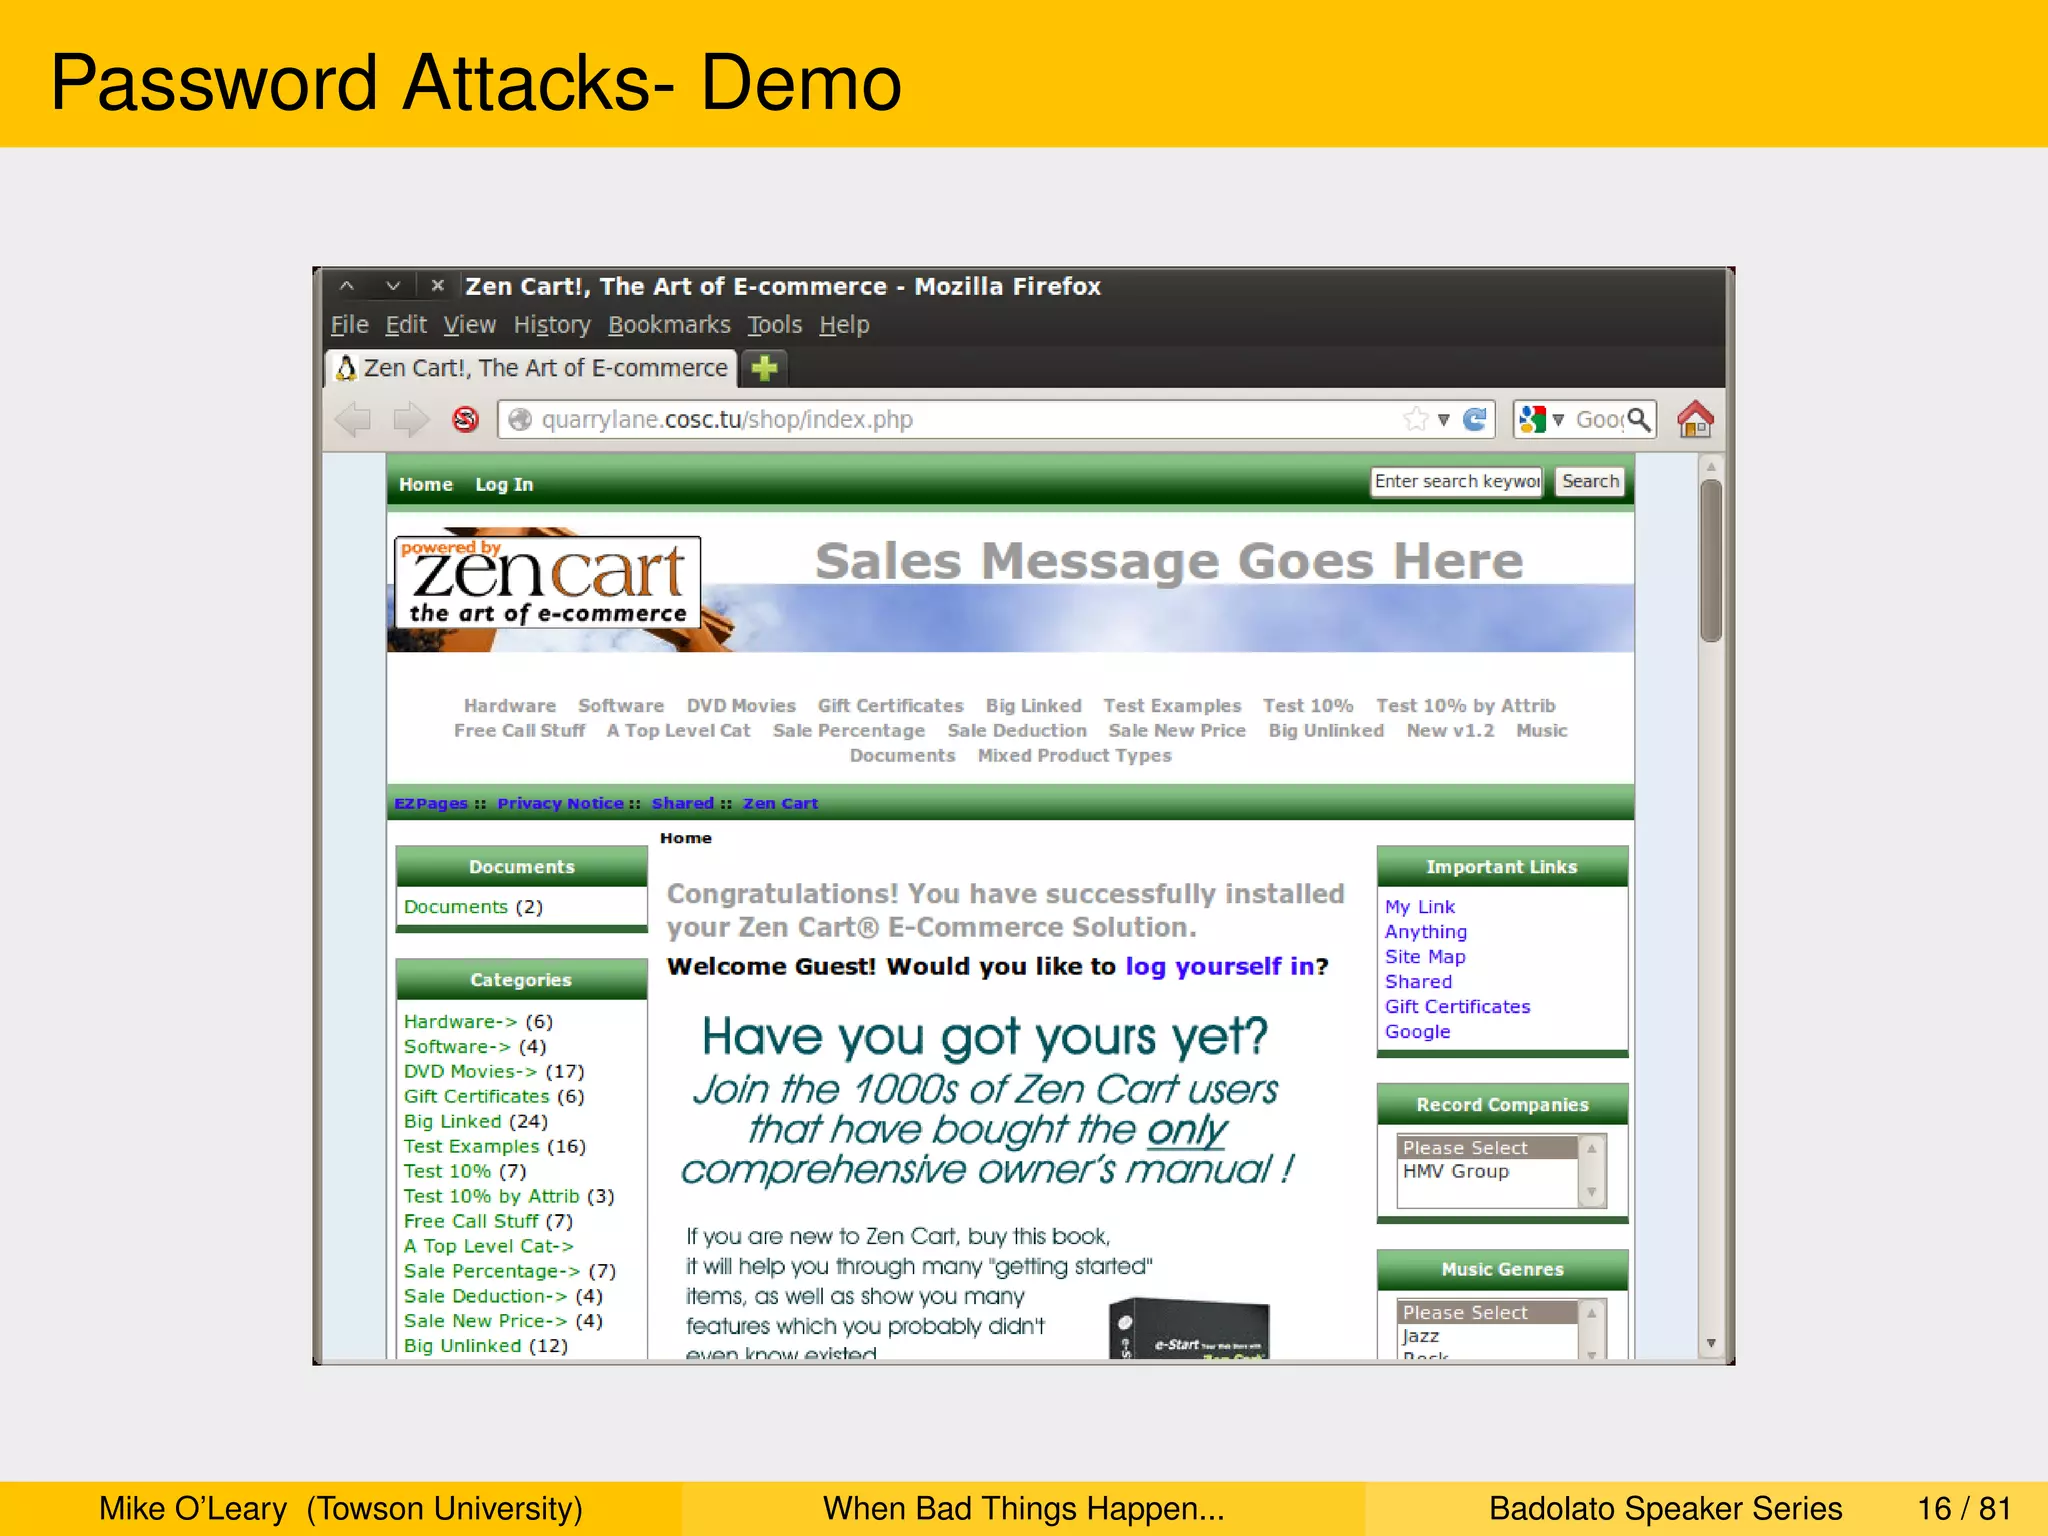The image size is (2048, 1536).
Task: Click Record Companies list up arrow
Action: click(1592, 1148)
